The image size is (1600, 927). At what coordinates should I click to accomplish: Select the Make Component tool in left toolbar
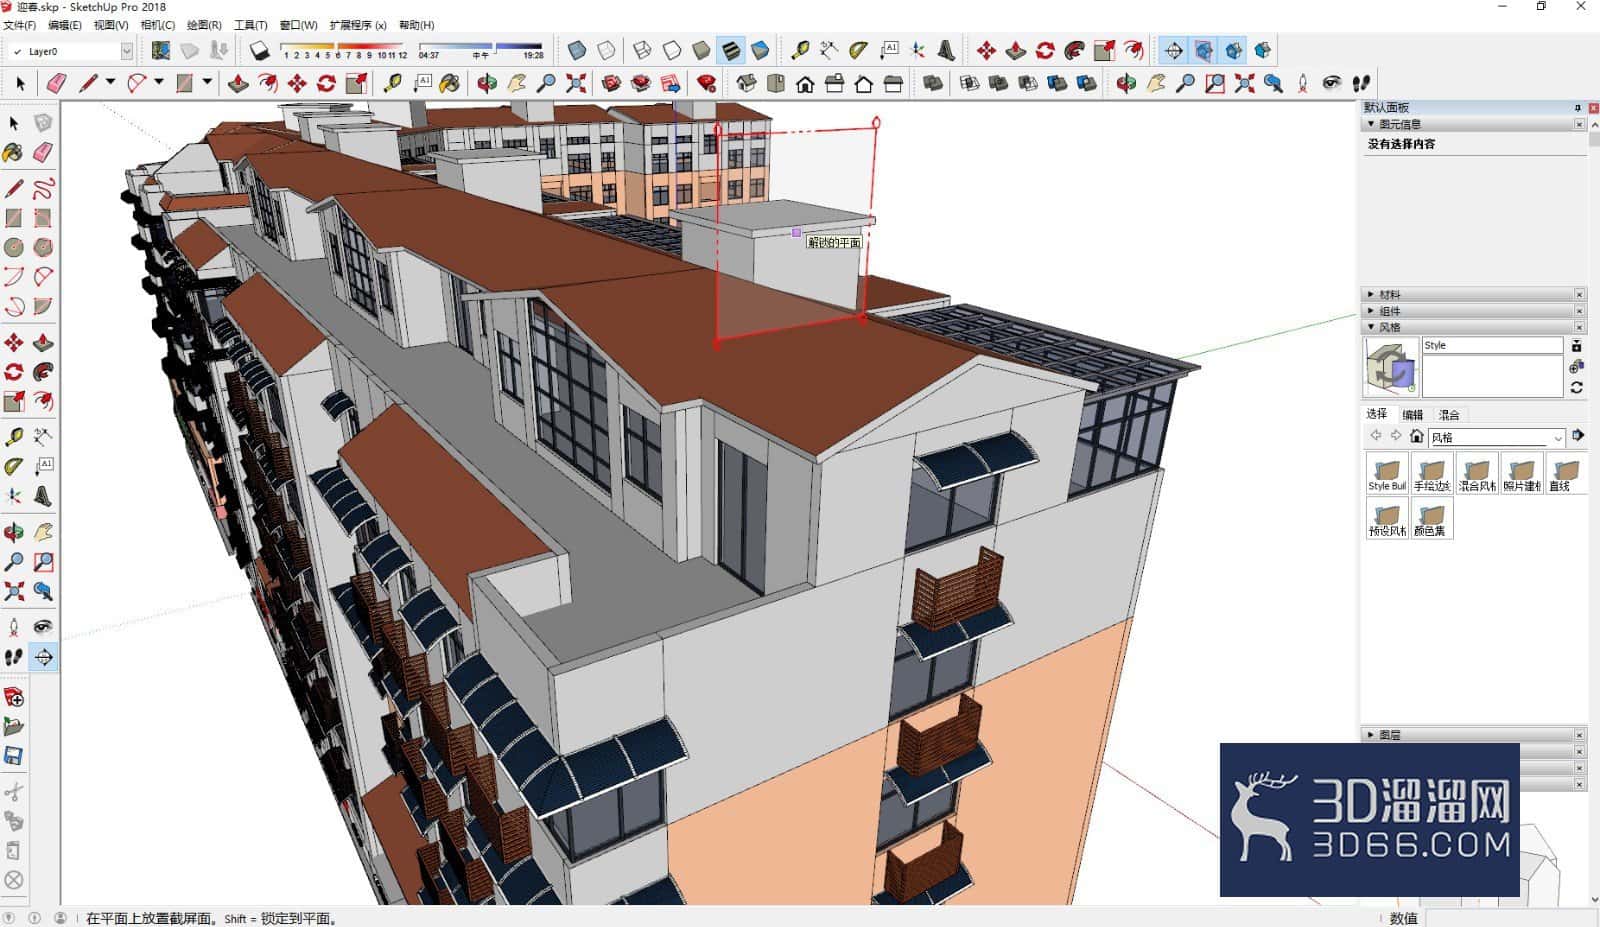point(43,123)
